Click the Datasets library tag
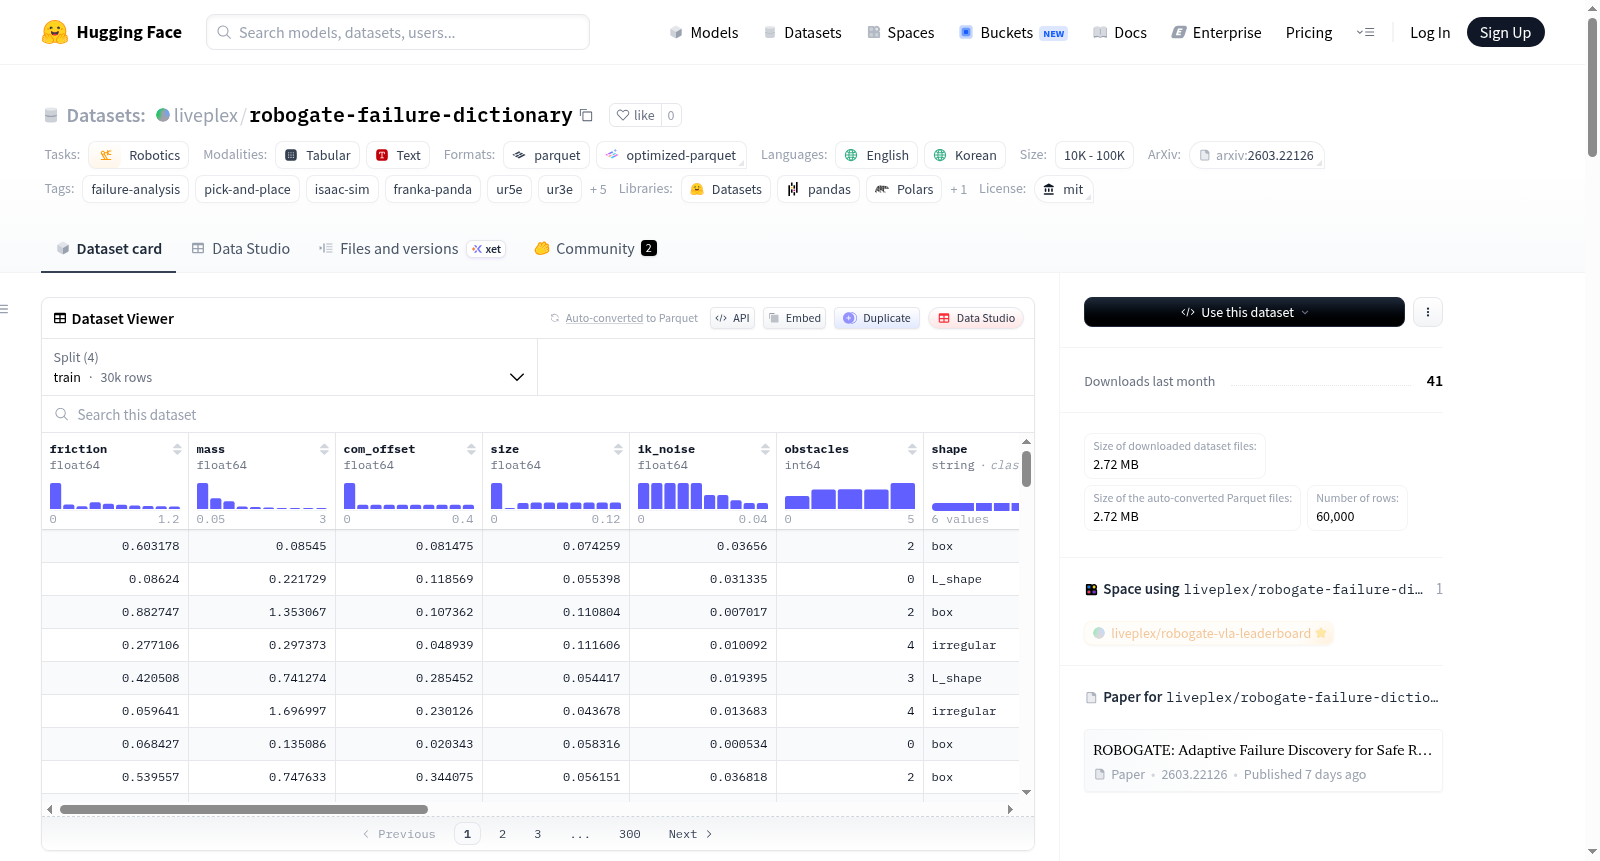1600x861 pixels. (x=726, y=189)
